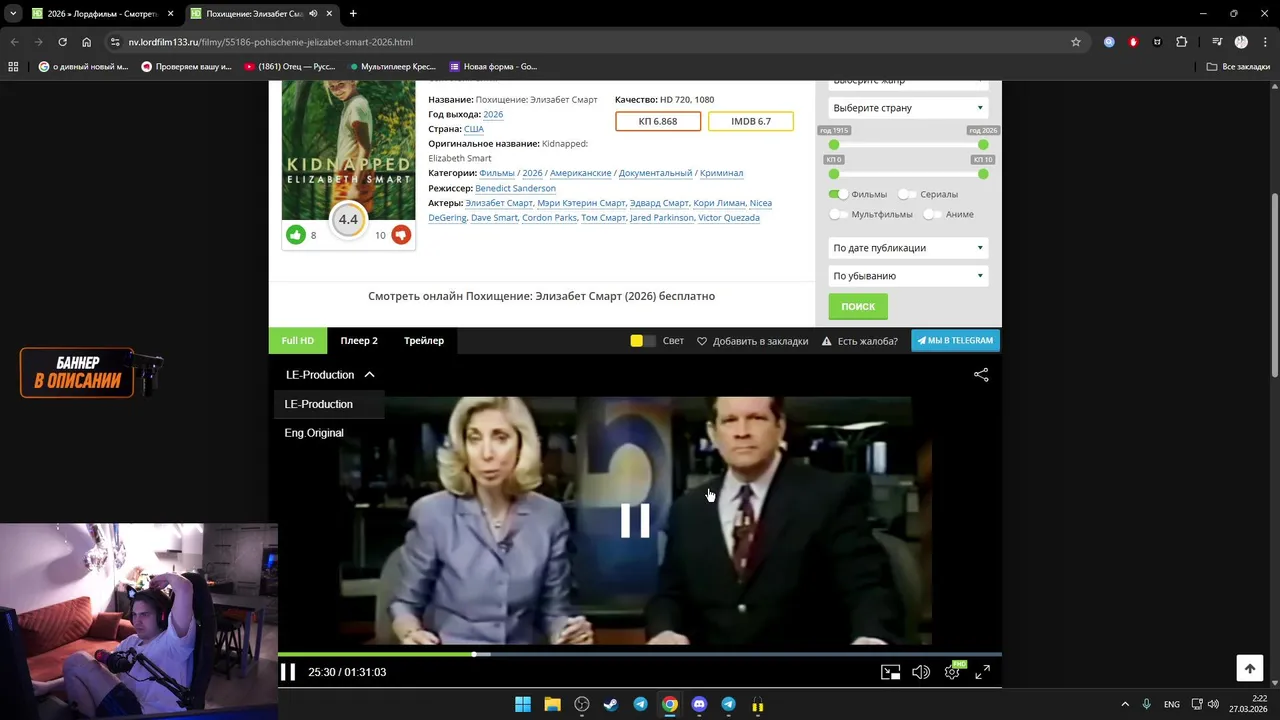The height and width of the screenshot is (720, 1280).
Task: Show hidden system tray icons chevron
Action: pos(1125,704)
